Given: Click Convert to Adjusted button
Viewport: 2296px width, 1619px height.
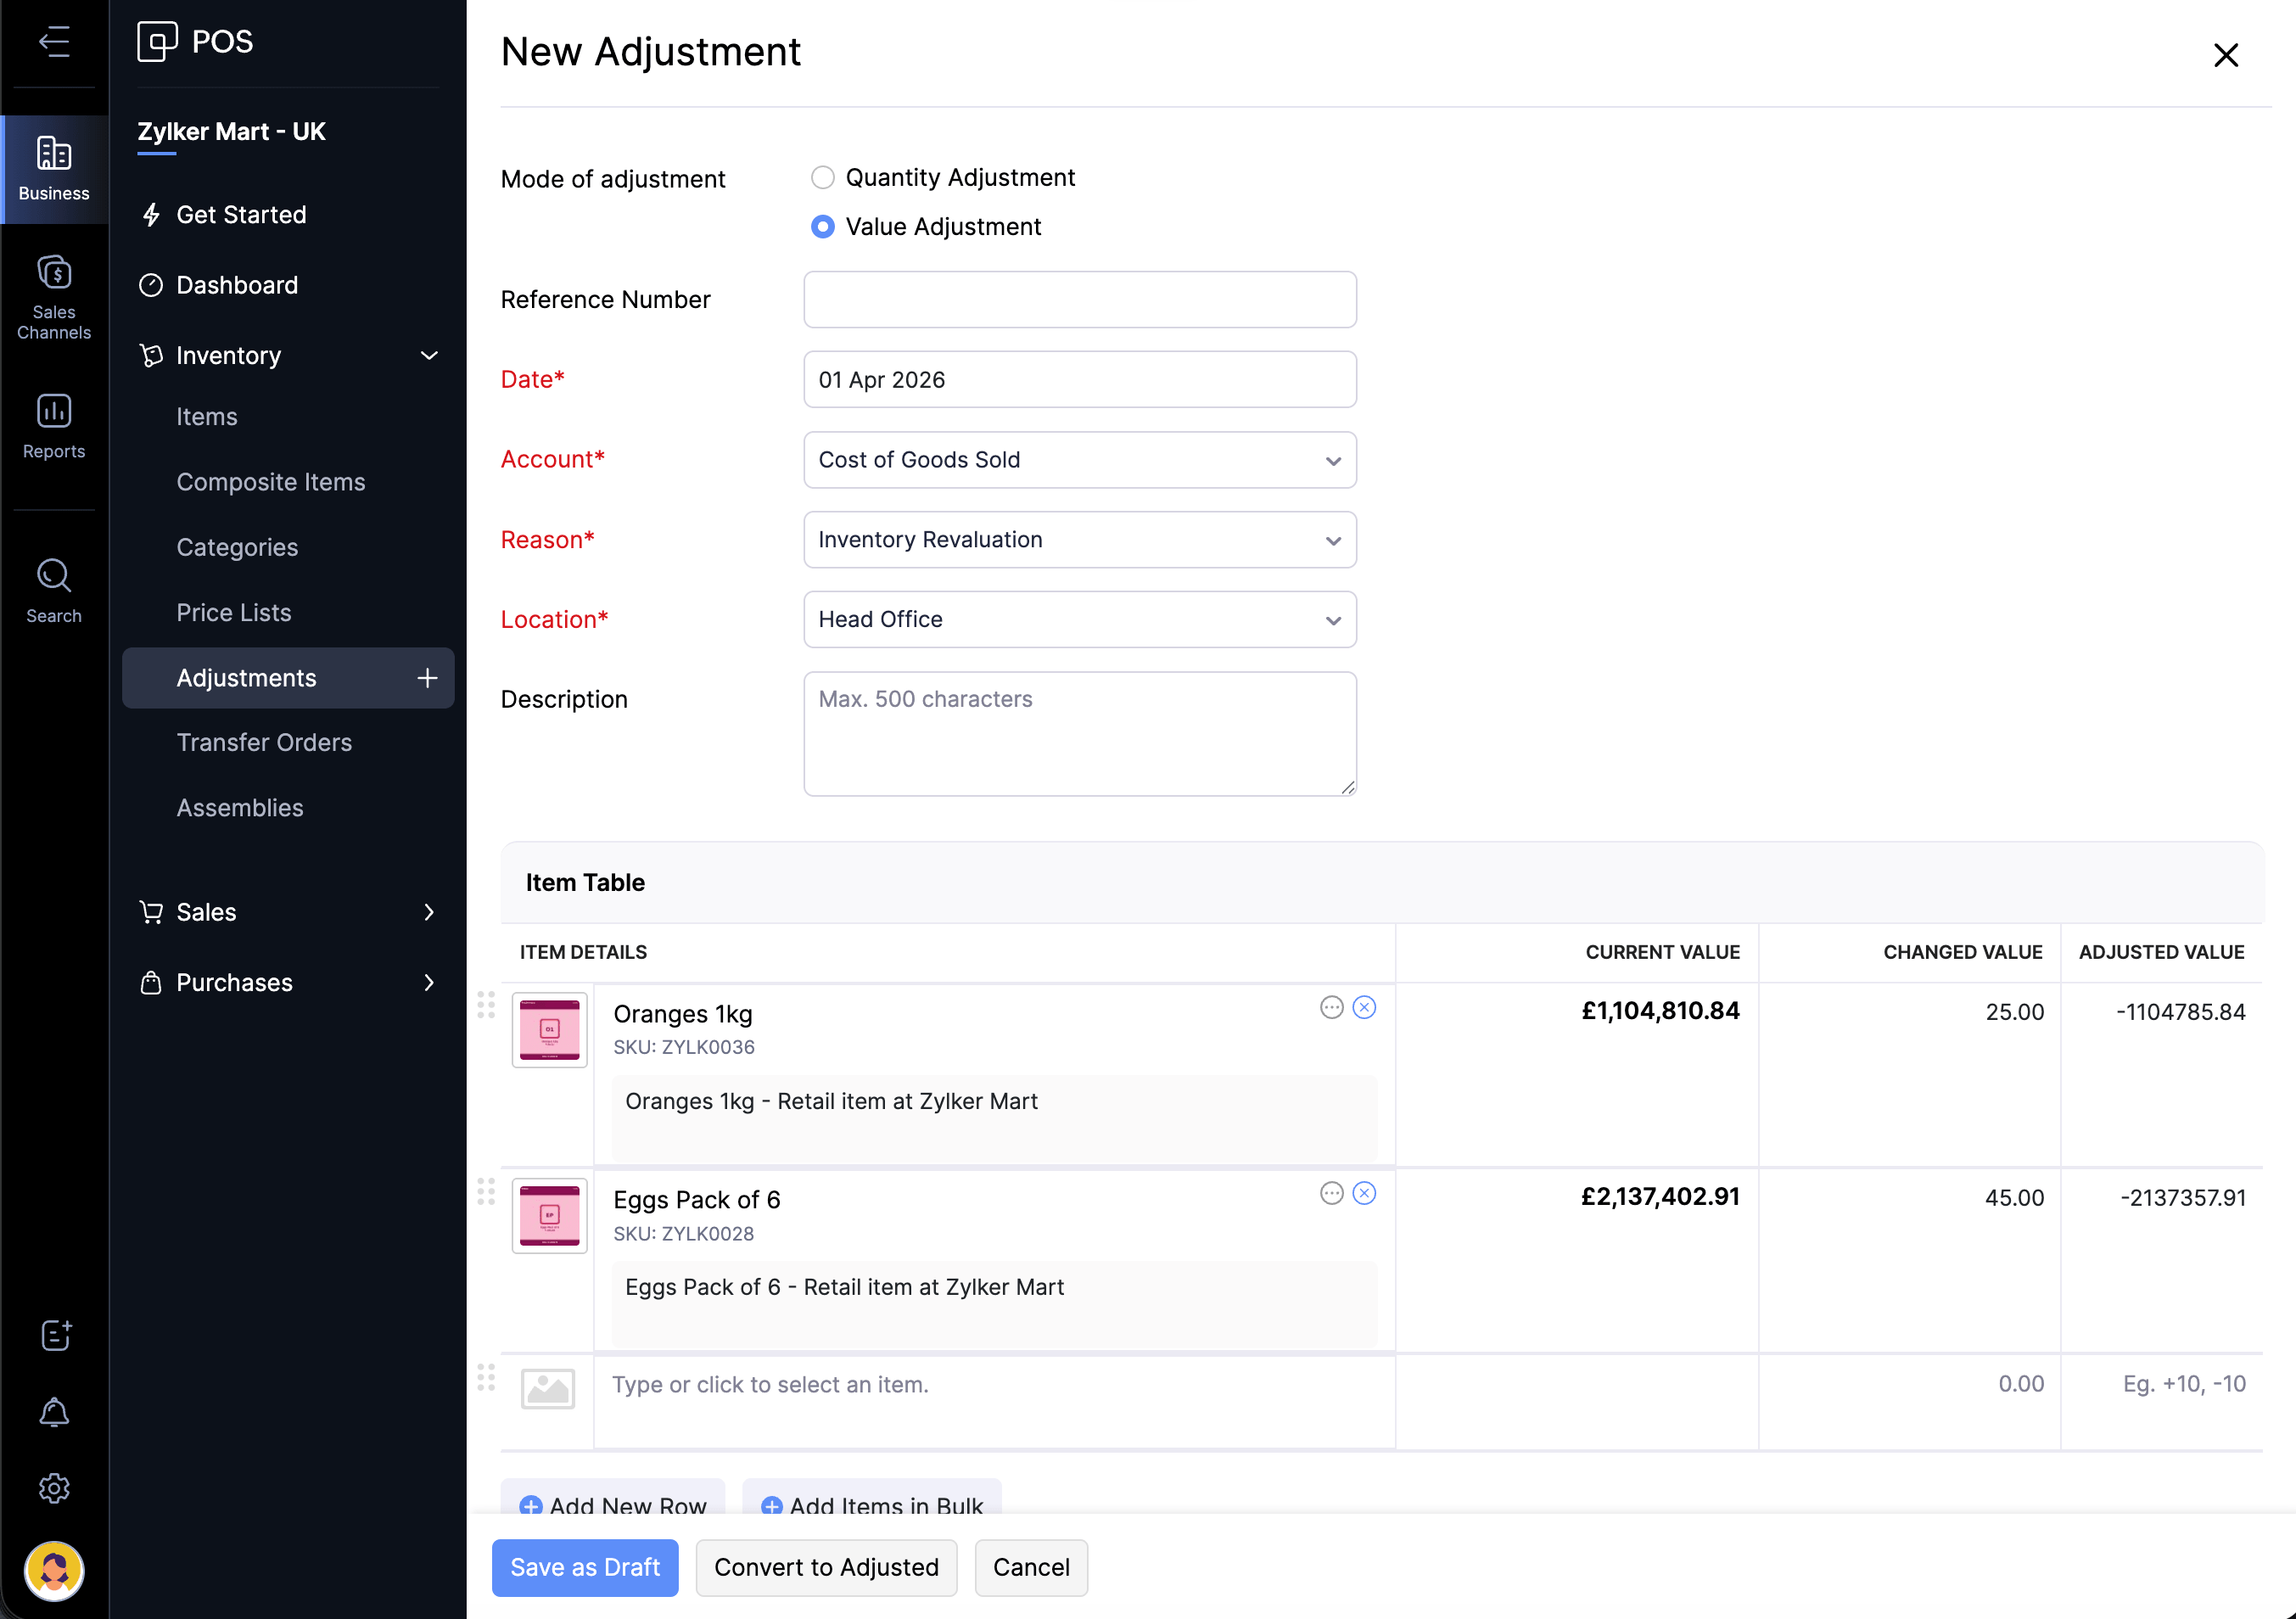Looking at the screenshot, I should 826,1567.
